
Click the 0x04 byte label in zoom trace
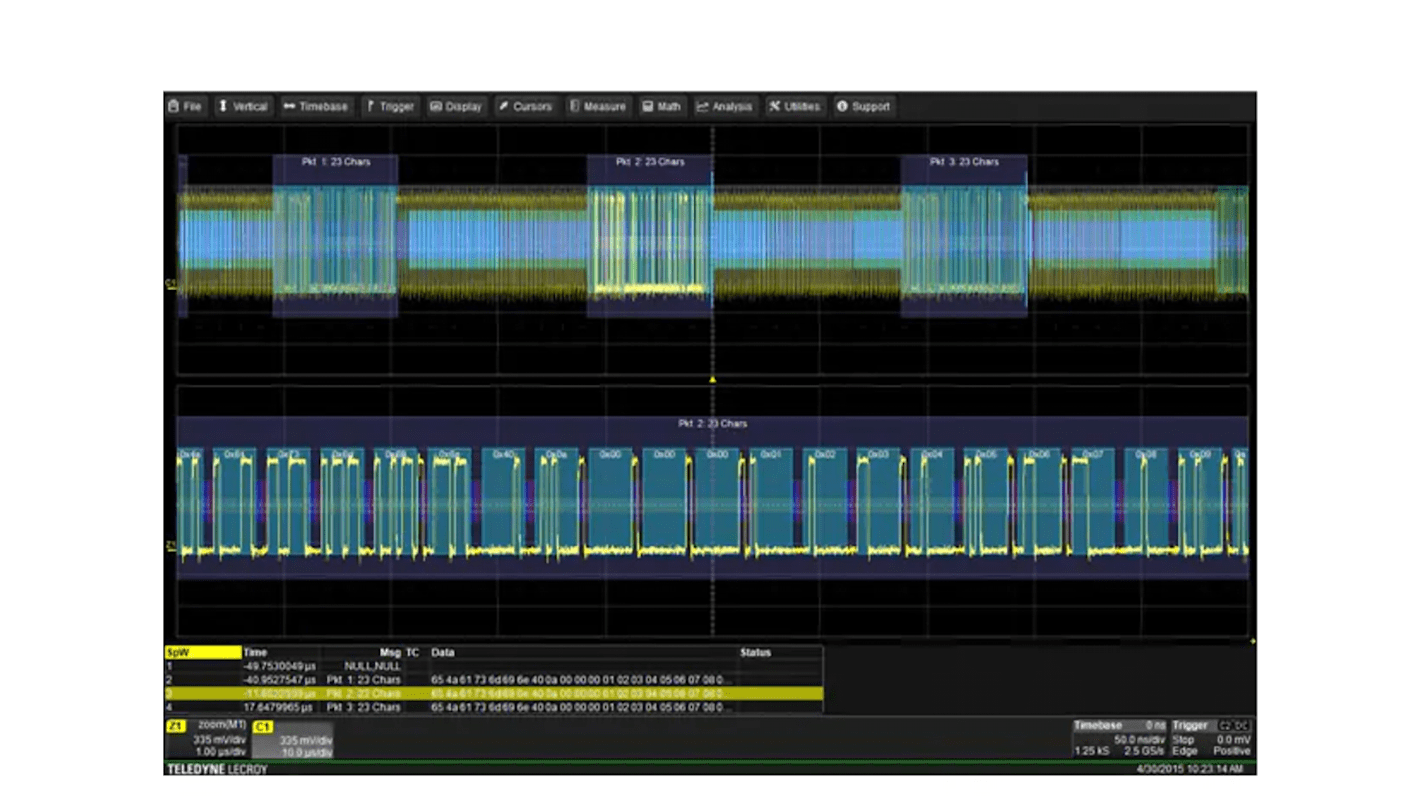[932, 455]
